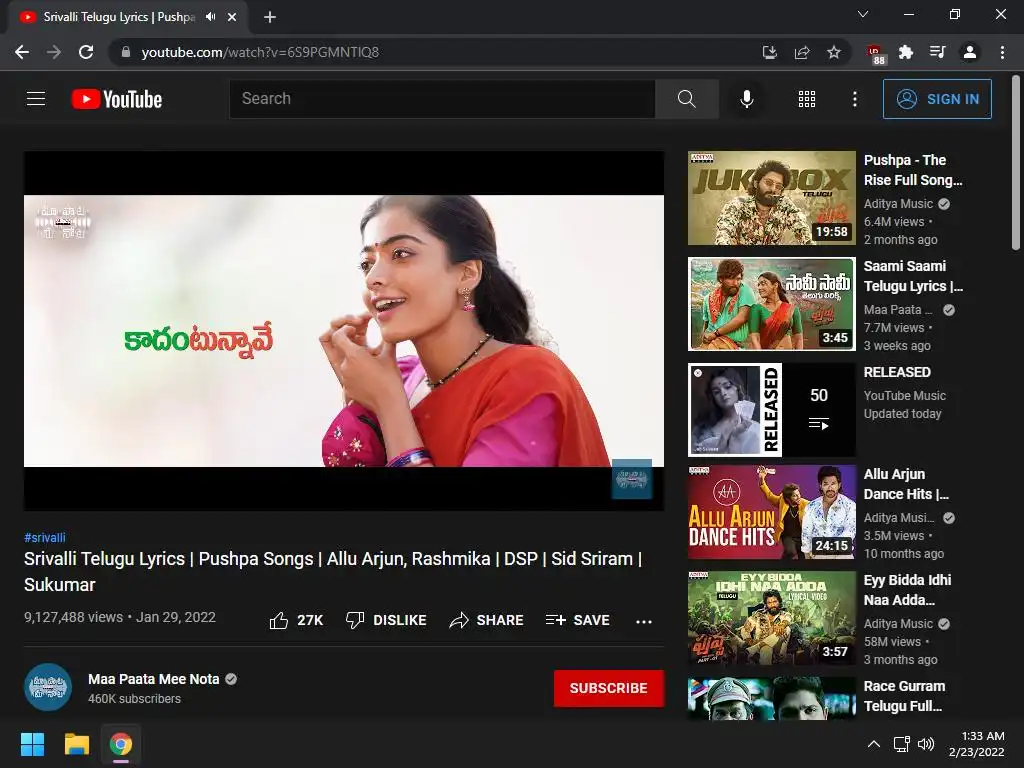Screen dimensions: 1024x768
Task: Open the Maa Paata Mee Nota channel name
Action: click(x=153, y=679)
